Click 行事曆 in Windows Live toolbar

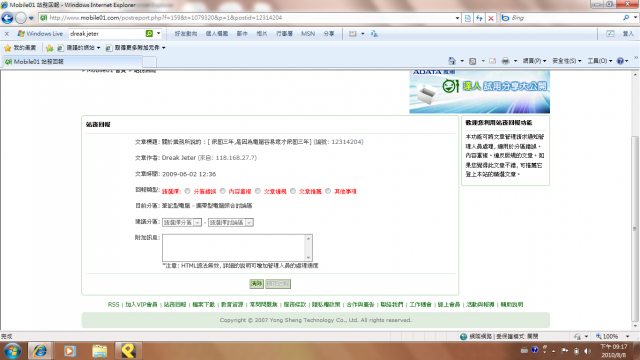tap(284, 33)
